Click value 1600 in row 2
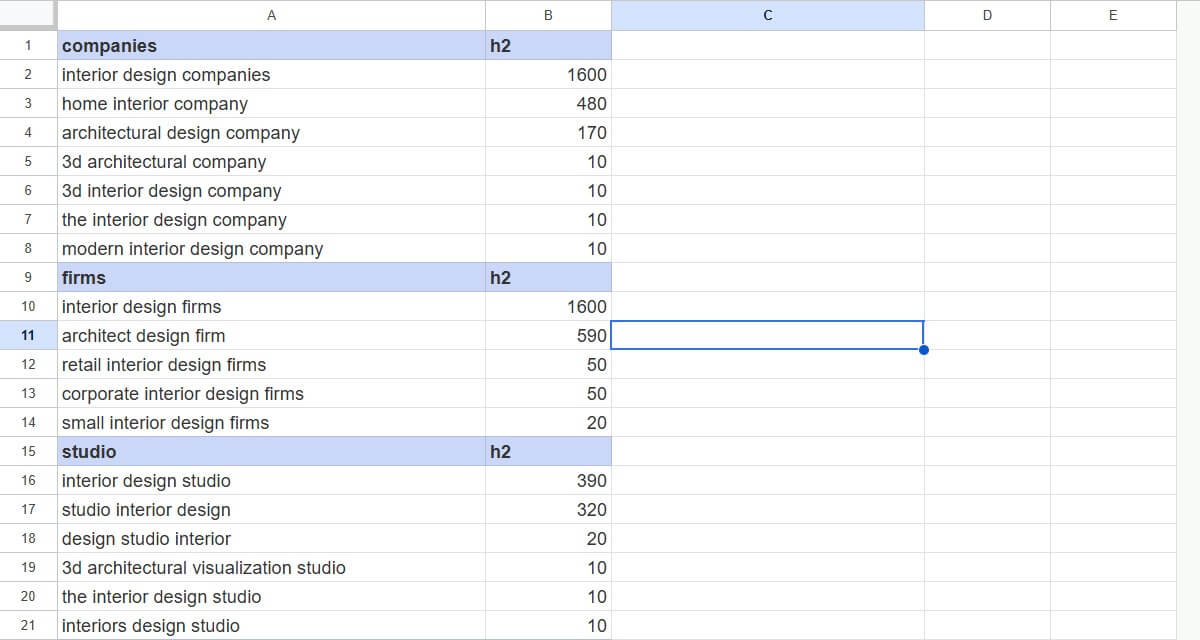1200x640 pixels. tap(548, 74)
